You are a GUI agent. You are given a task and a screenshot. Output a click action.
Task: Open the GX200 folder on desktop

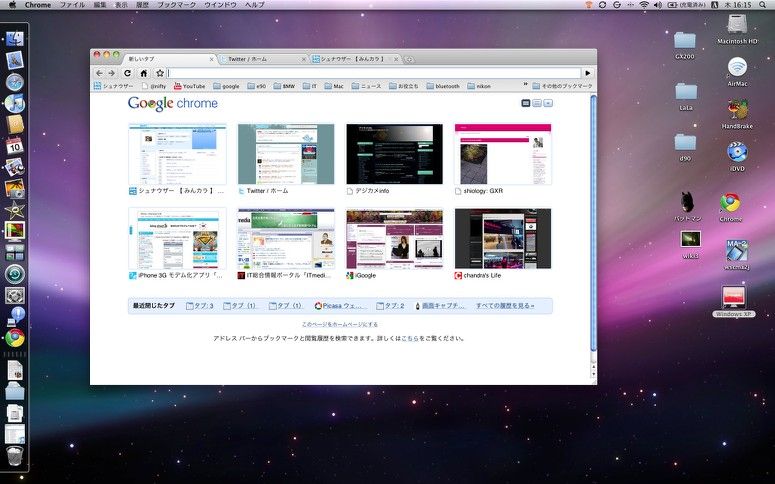click(x=685, y=45)
